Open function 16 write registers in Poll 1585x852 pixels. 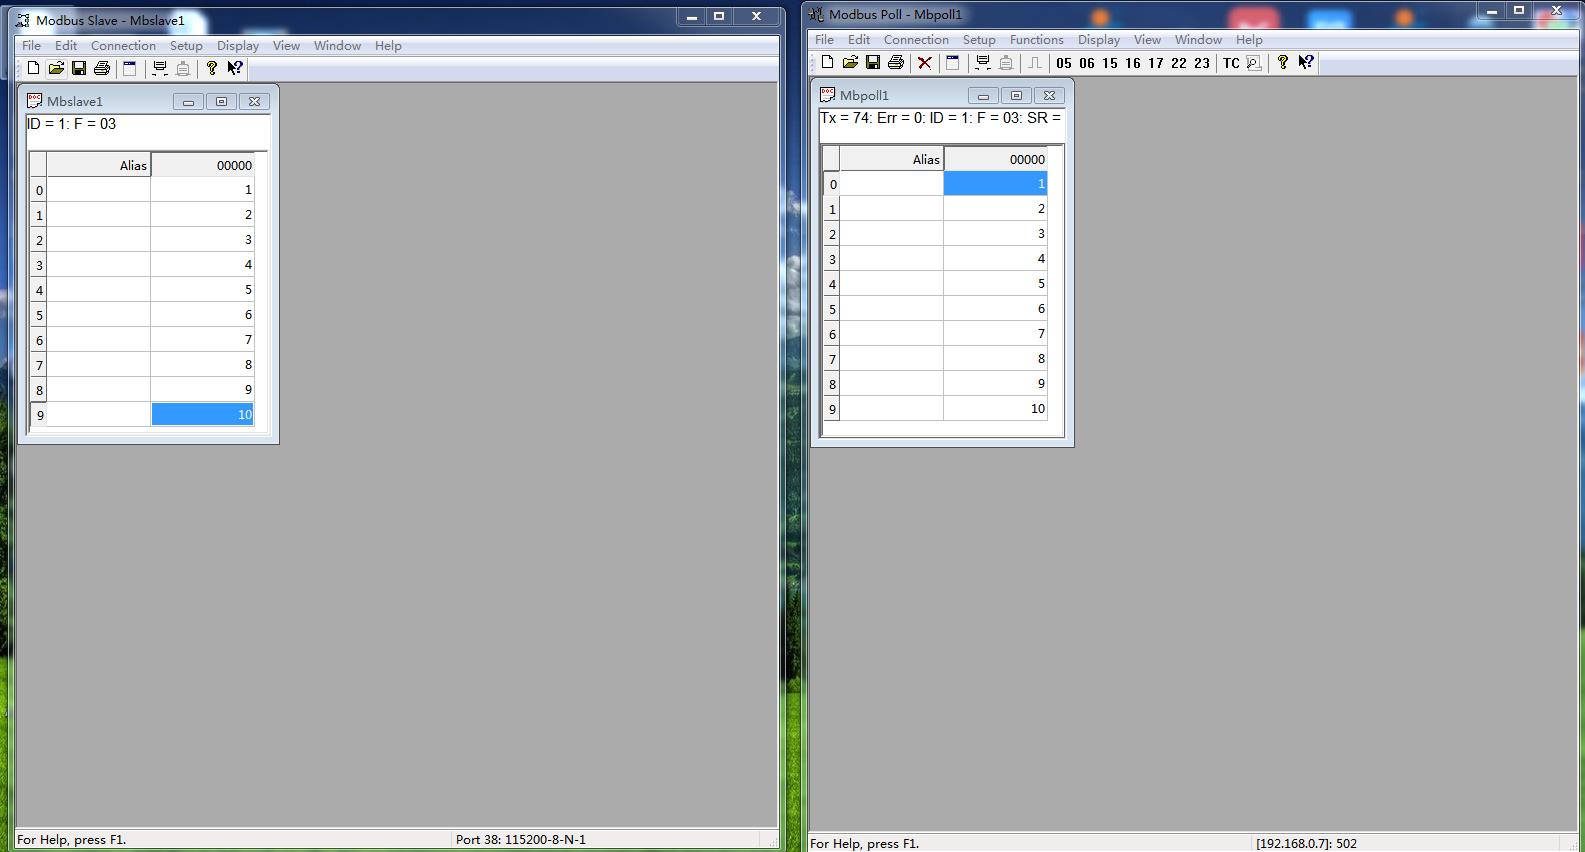(1133, 63)
